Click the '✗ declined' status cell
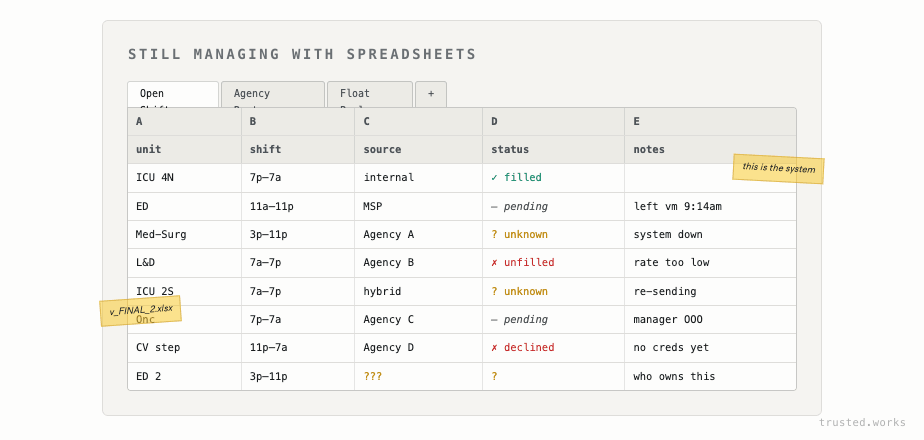This screenshot has width=924, height=440. 553,348
